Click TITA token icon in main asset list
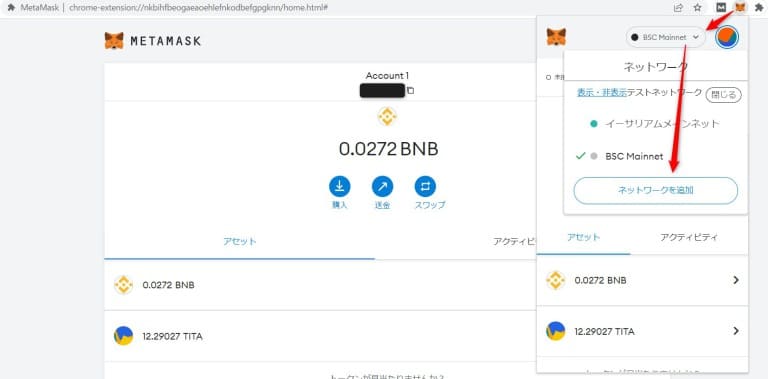 [x=123, y=336]
